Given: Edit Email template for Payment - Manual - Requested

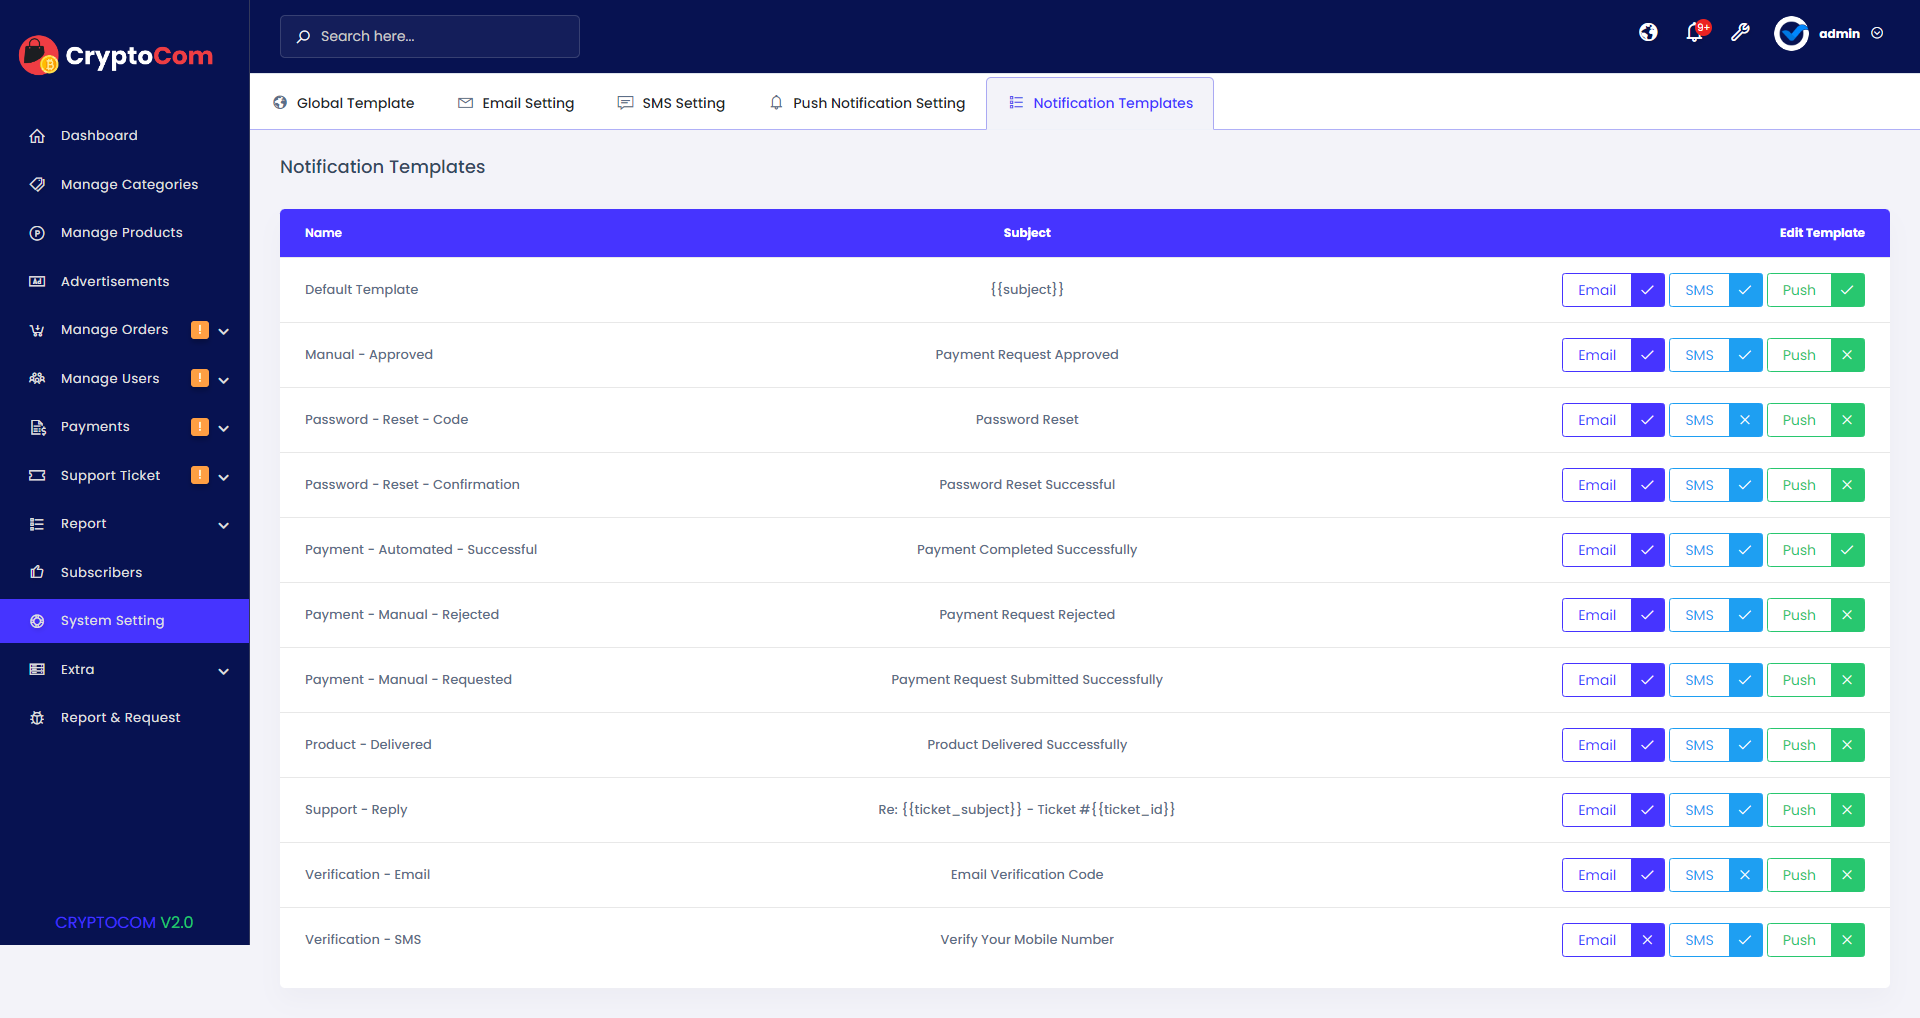Looking at the screenshot, I should (x=1597, y=680).
